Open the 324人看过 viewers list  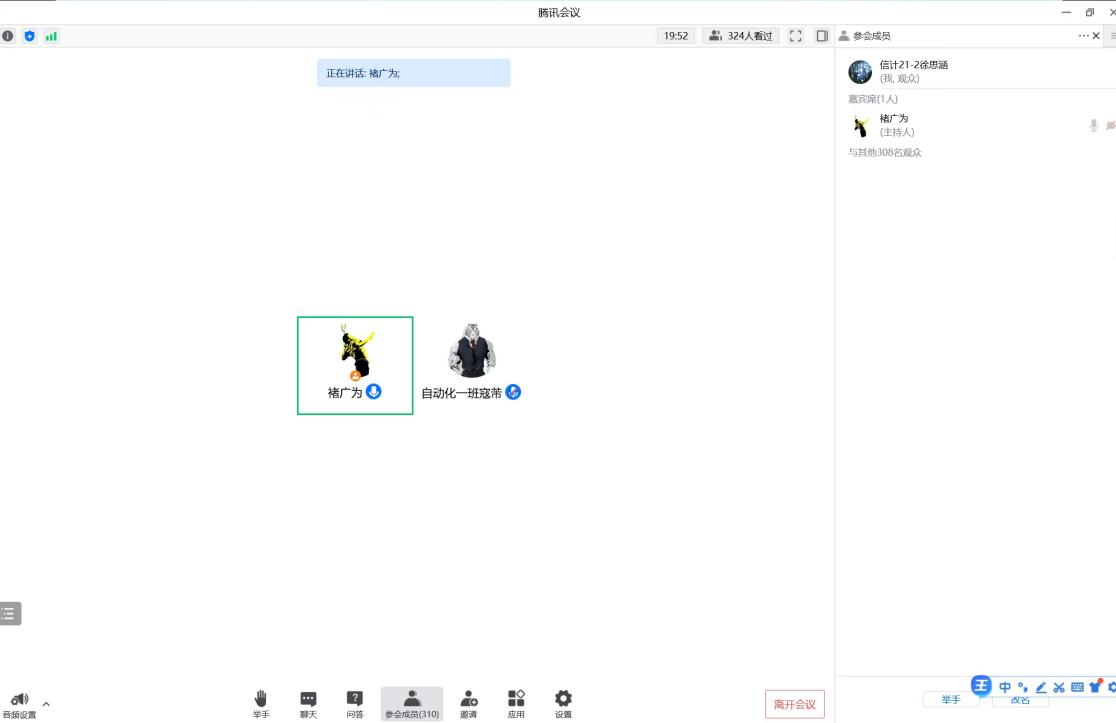tap(741, 36)
